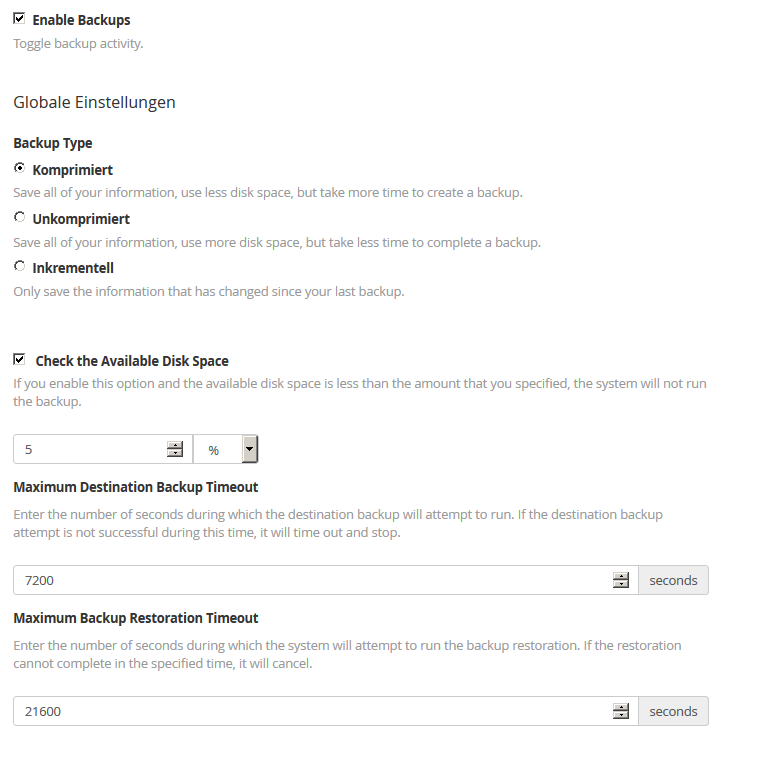This screenshot has height=759, width=770.
Task: Increment Destination Backup Timeout spinner up
Action: coord(621,576)
